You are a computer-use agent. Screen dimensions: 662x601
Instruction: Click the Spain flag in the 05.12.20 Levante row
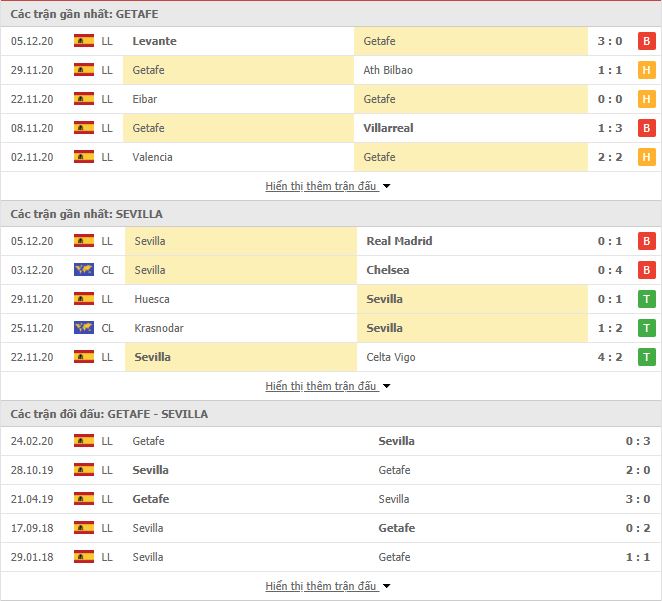84,41
